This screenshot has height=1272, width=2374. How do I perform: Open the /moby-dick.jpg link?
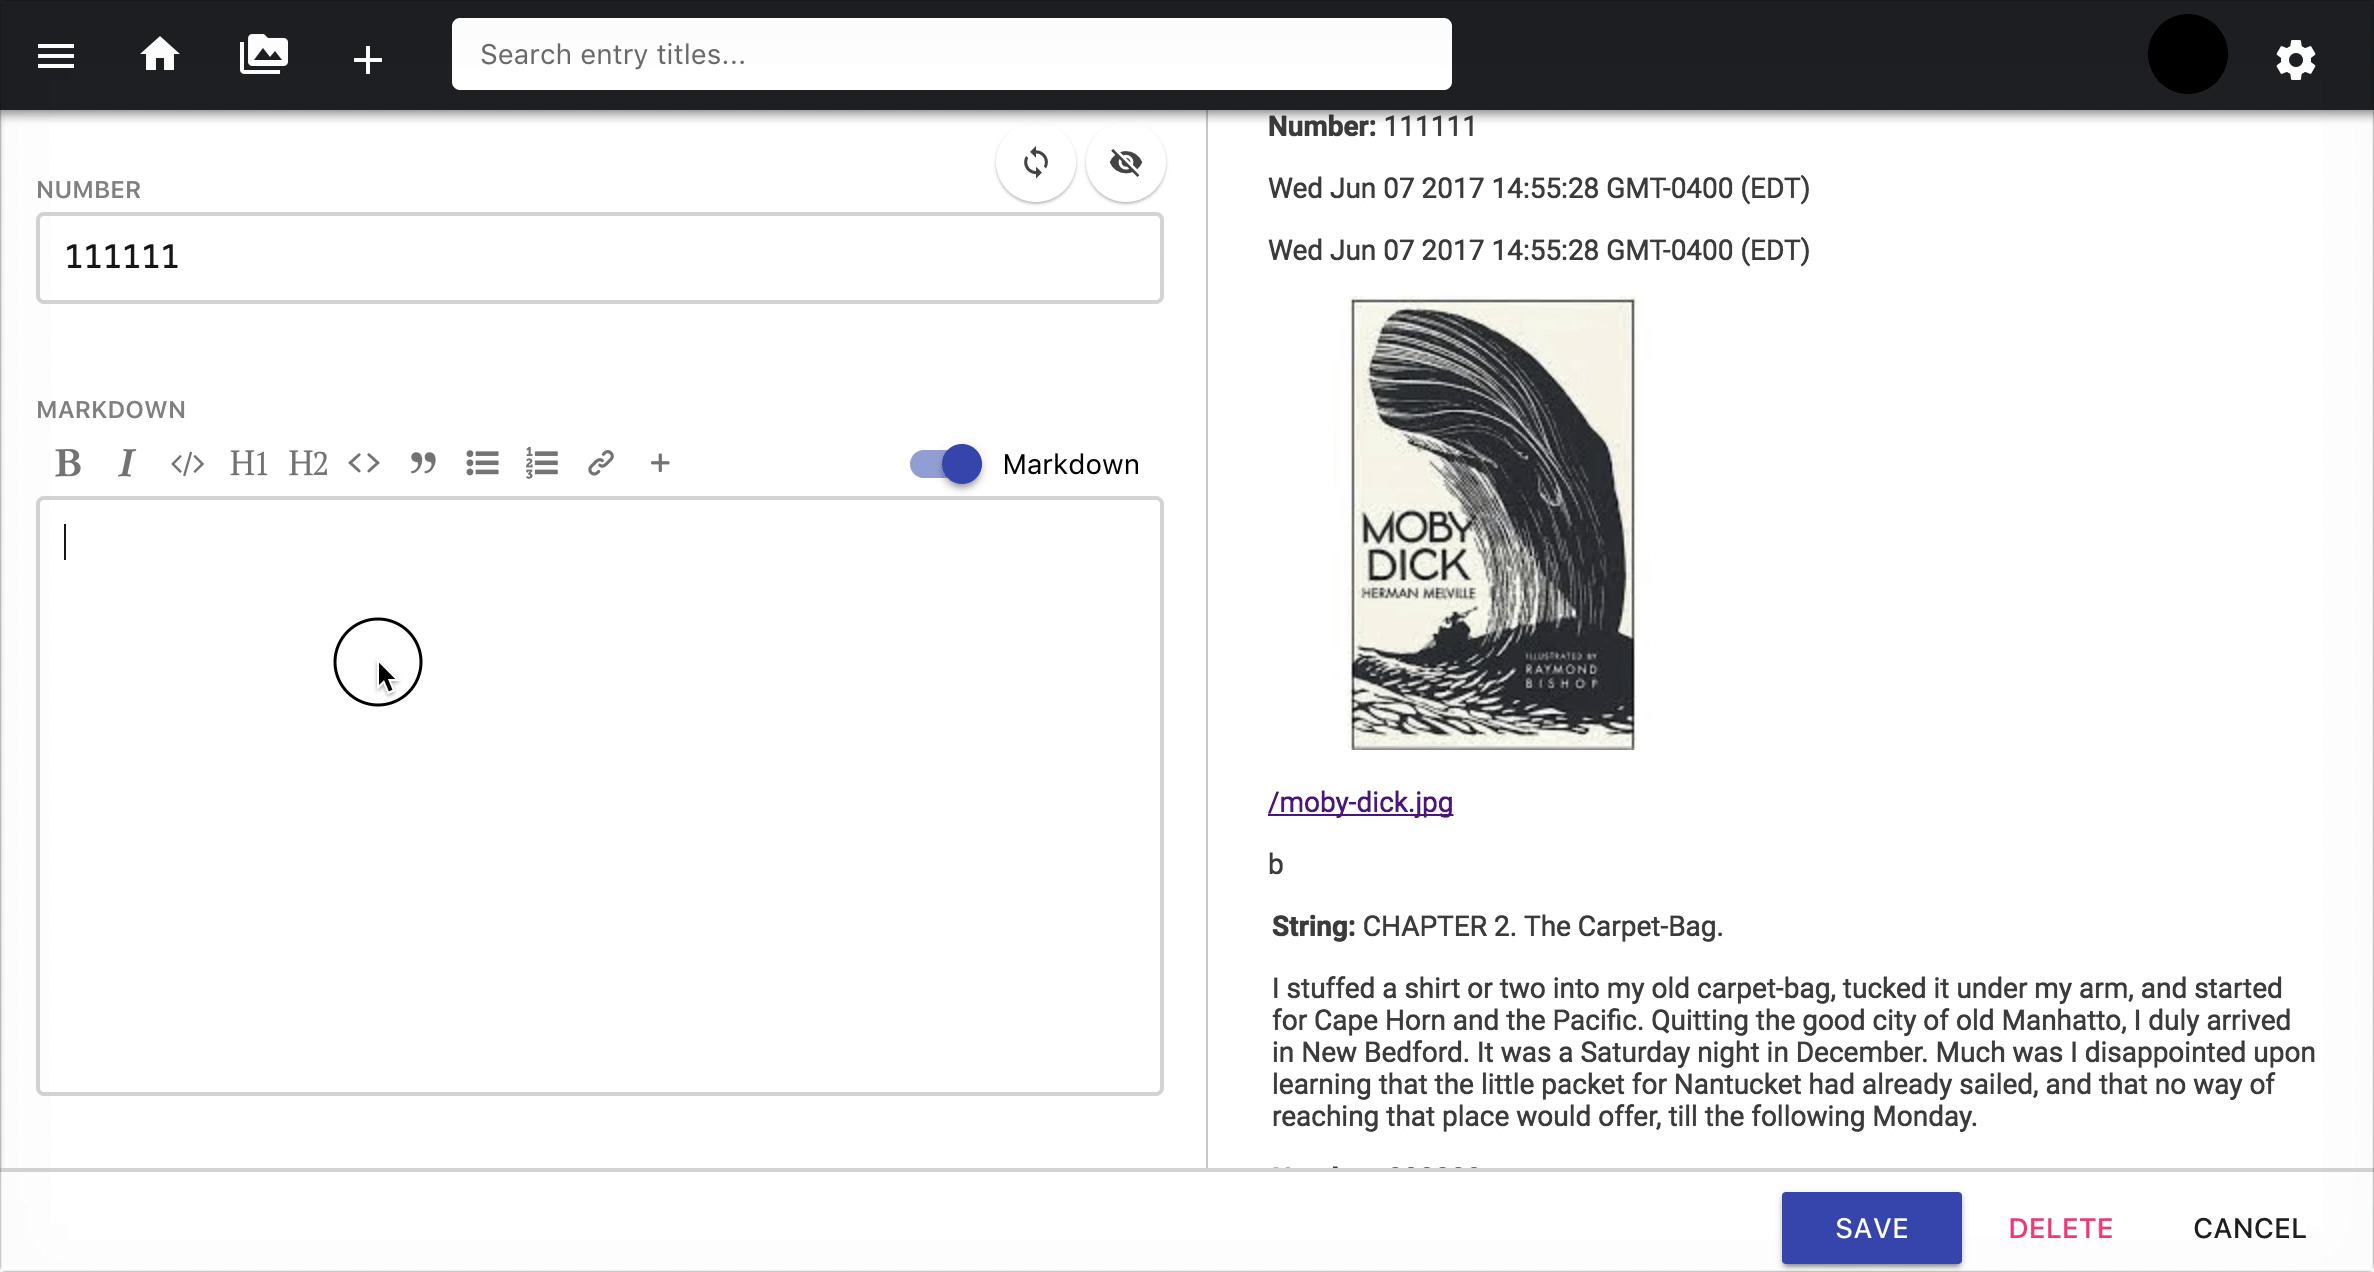pos(1360,802)
